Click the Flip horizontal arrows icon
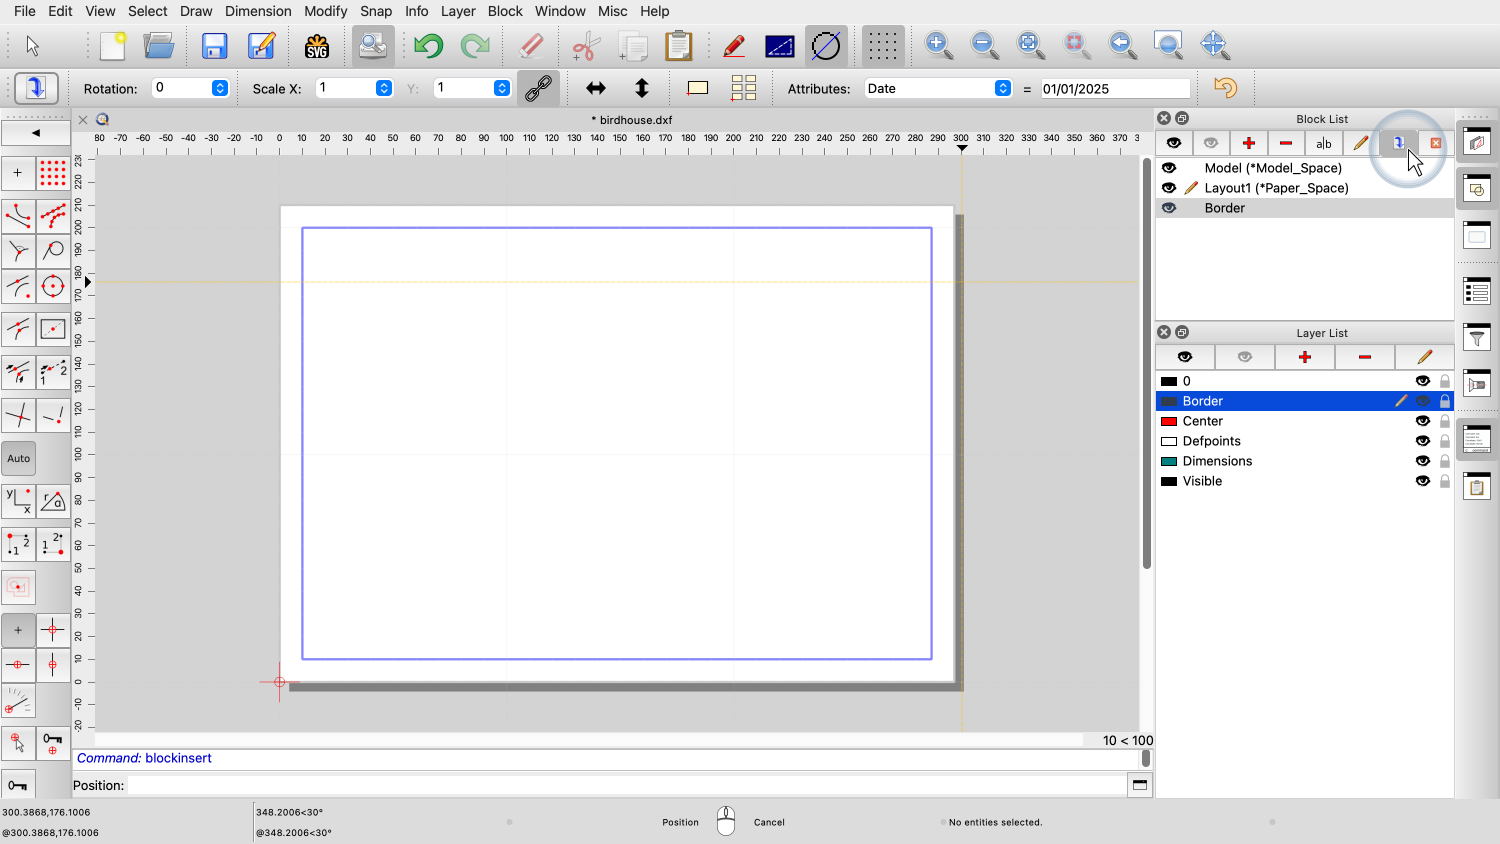 tap(596, 88)
